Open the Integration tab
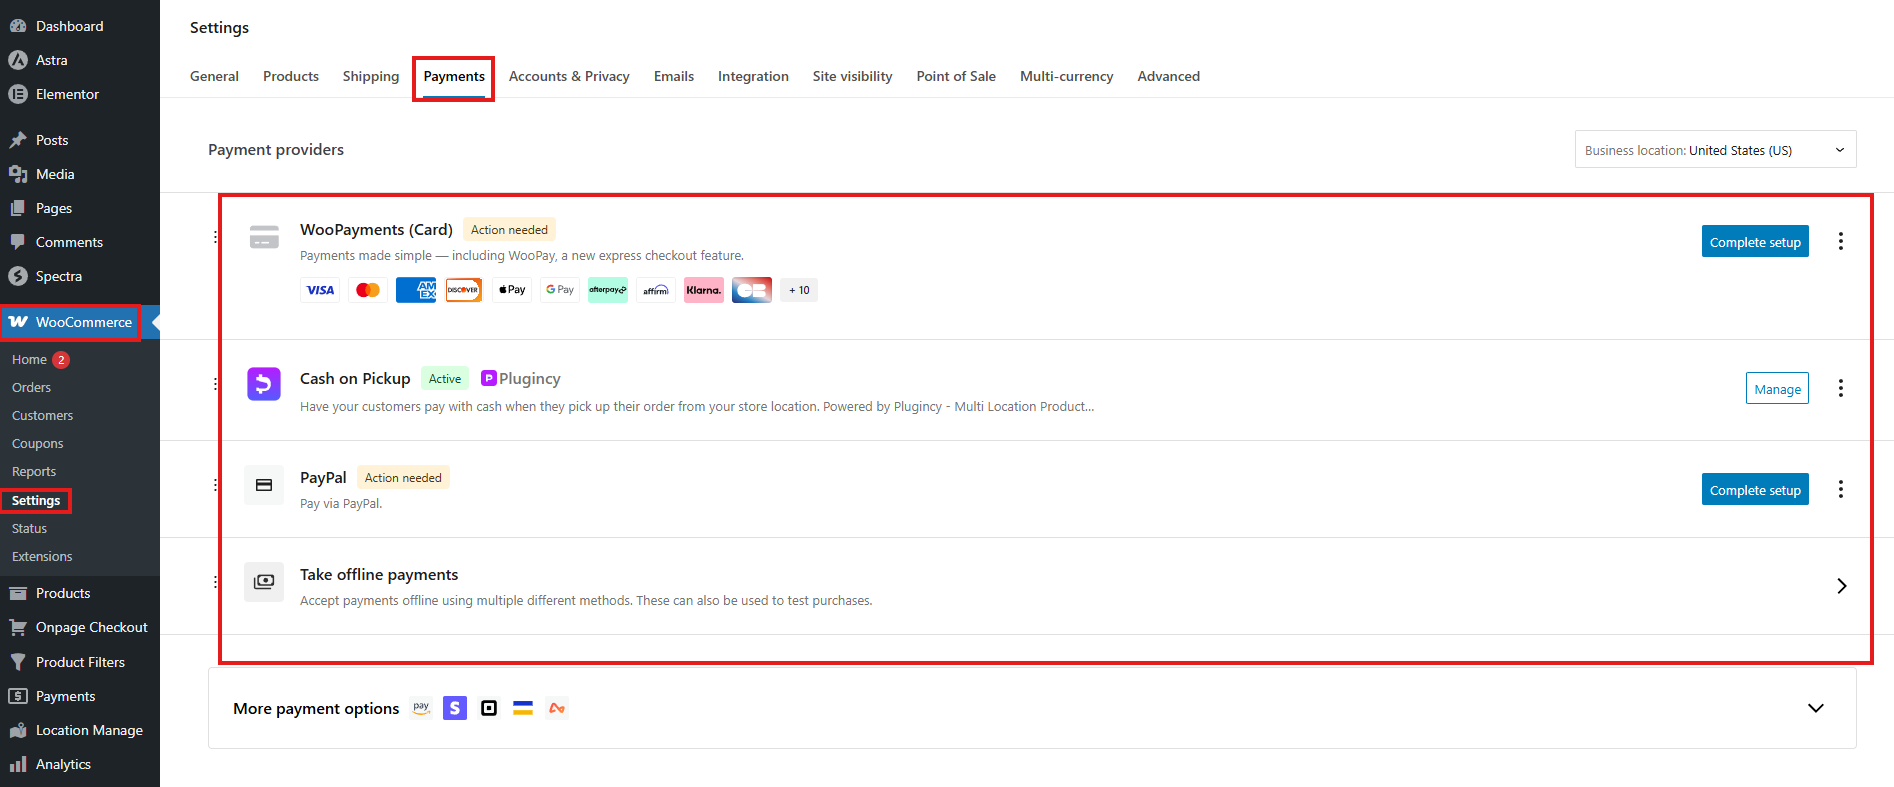The image size is (1894, 787). coord(753,76)
